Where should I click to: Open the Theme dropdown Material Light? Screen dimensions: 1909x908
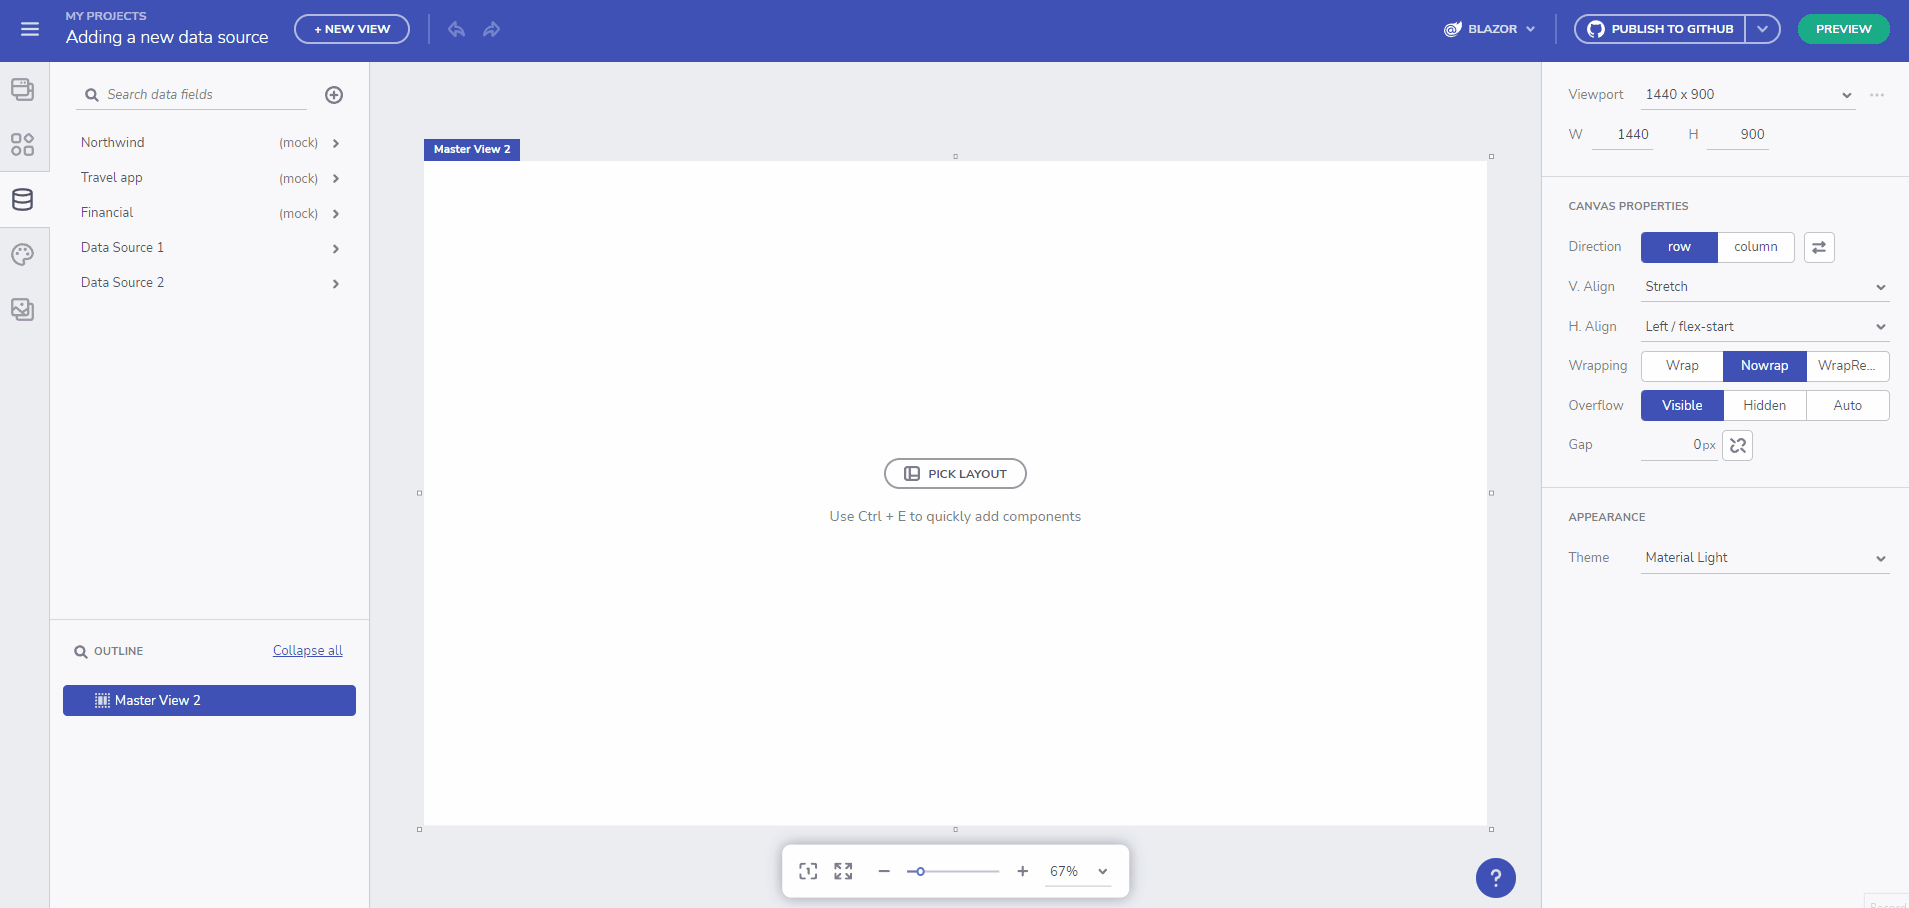[1764, 558]
